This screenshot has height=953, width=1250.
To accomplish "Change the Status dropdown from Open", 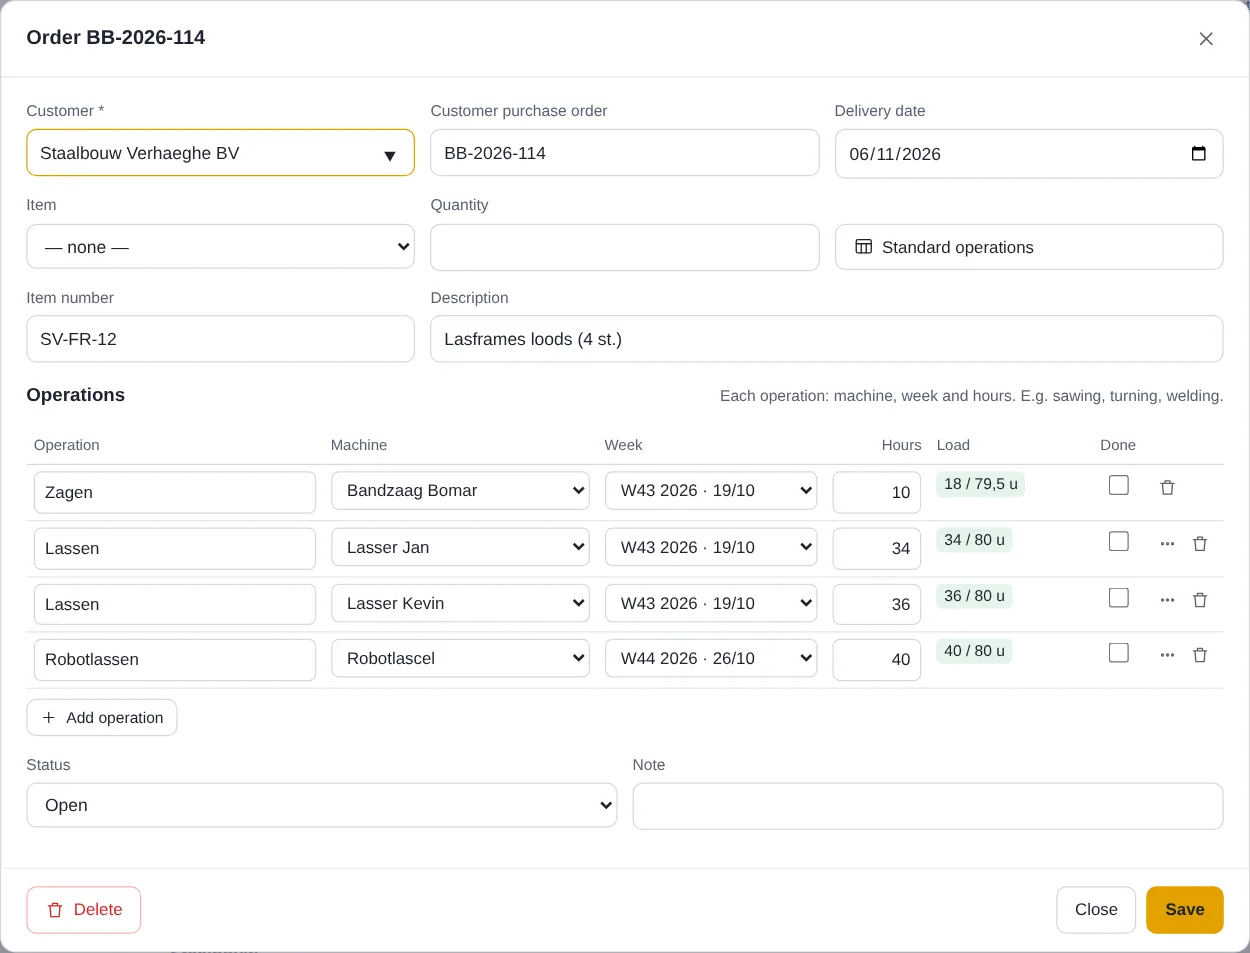I will pyautogui.click(x=321, y=805).
